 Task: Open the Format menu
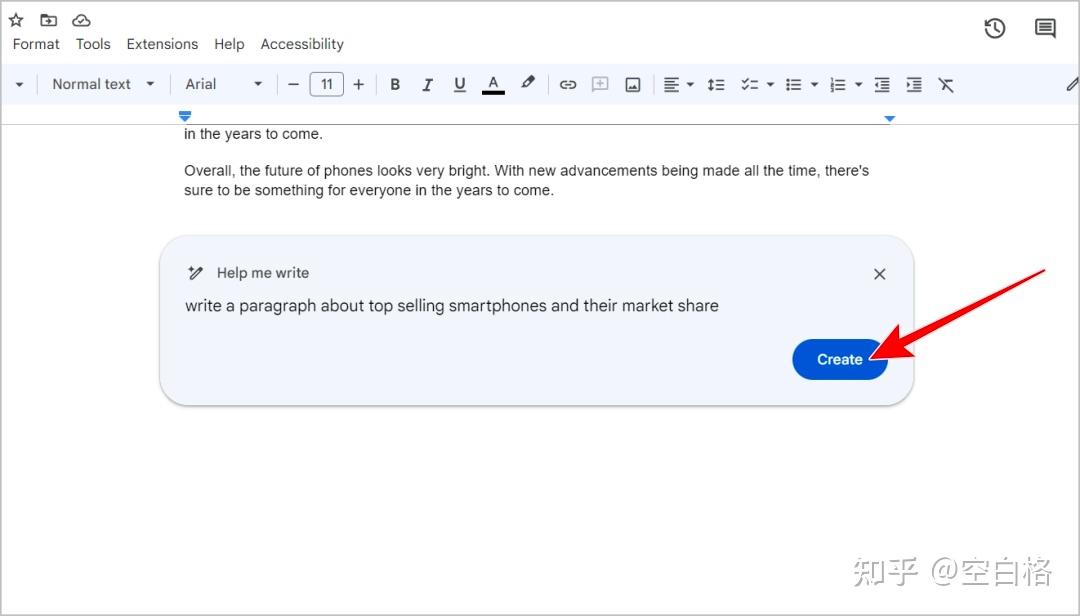point(36,44)
